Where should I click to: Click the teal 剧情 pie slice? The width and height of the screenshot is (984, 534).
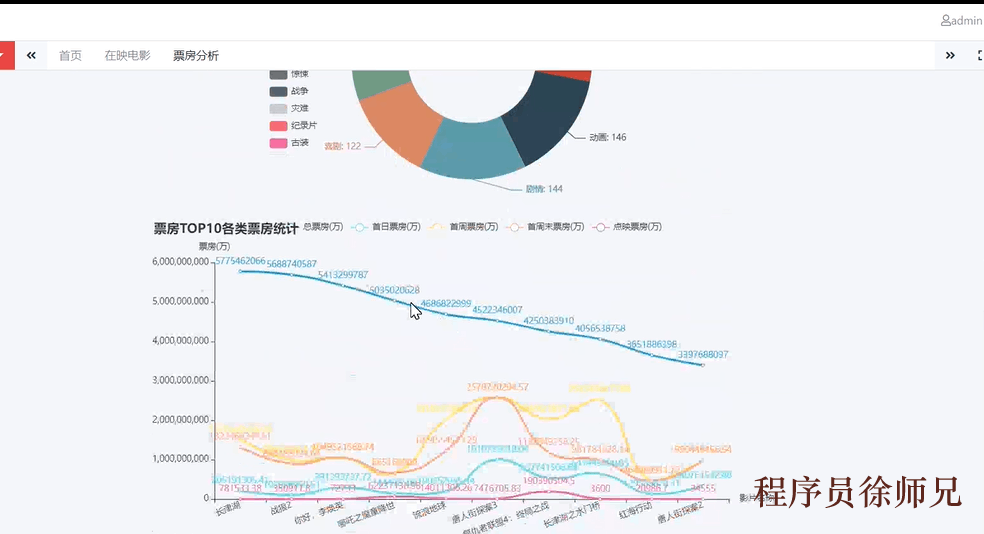pos(474,147)
